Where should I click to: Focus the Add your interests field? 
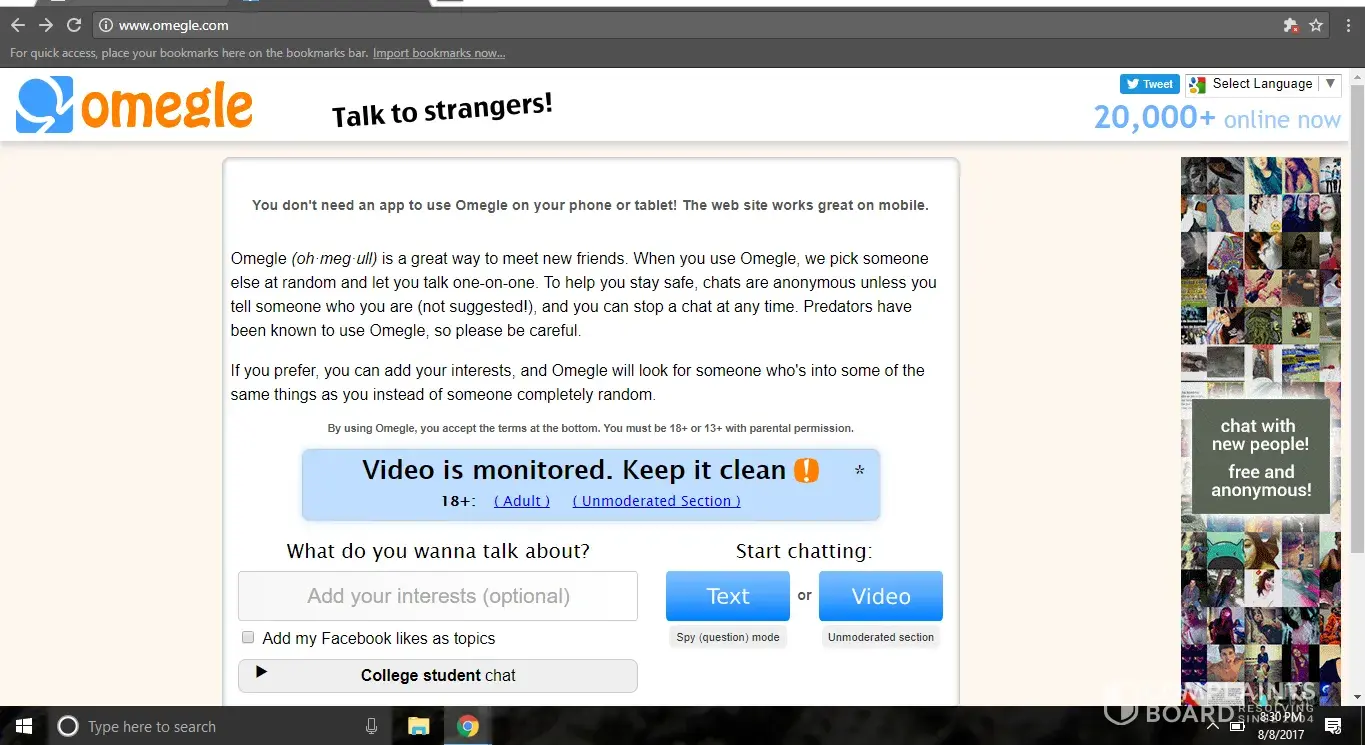click(x=437, y=596)
